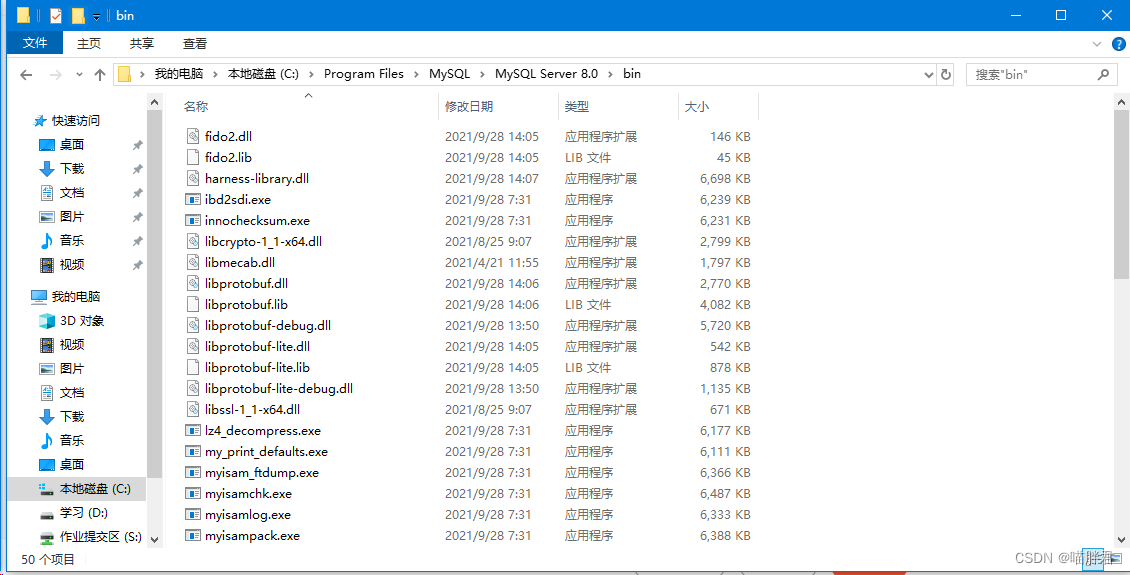Select myisamlog.exe file name
Screen dimensions: 1130x575
(x=247, y=514)
